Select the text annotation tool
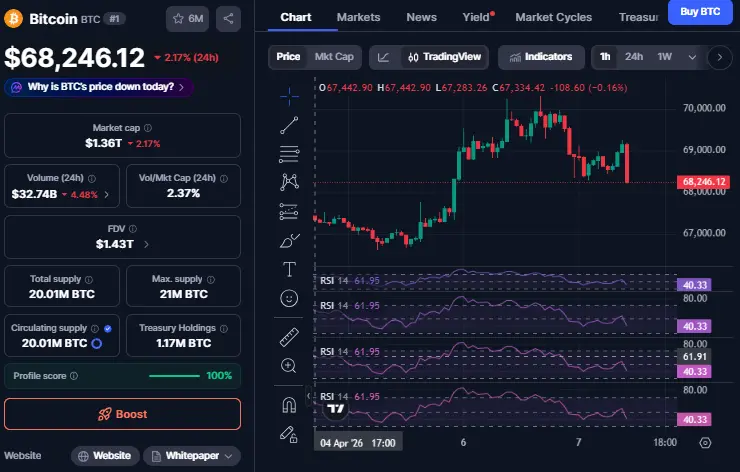The height and width of the screenshot is (472, 740). click(x=289, y=269)
